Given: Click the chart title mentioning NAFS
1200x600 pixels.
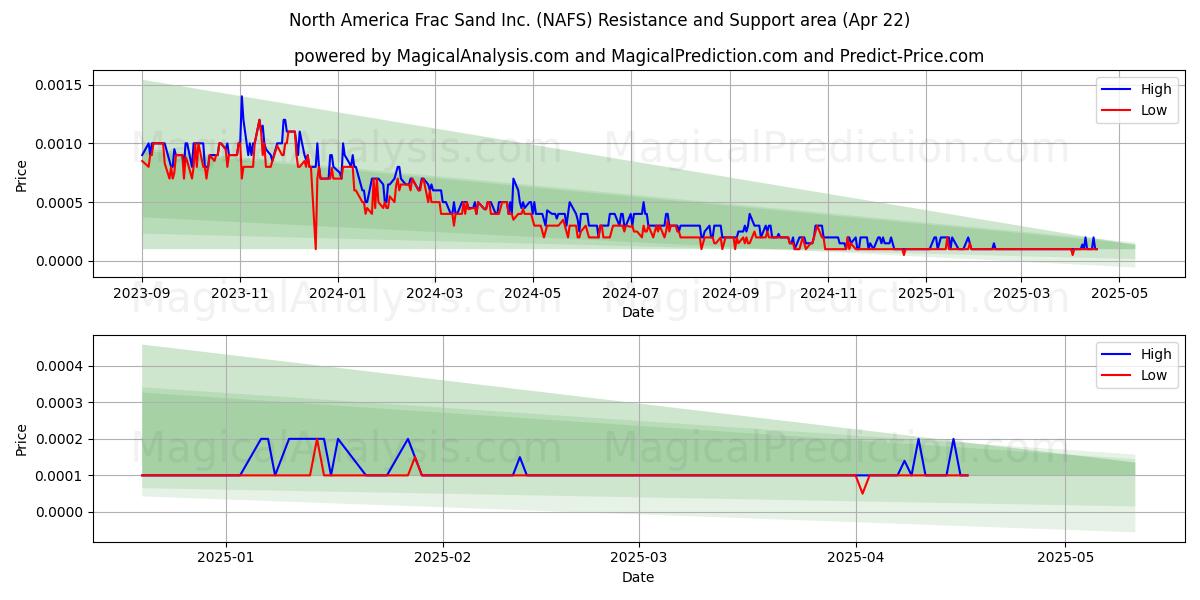Looking at the screenshot, I should tap(599, 20).
